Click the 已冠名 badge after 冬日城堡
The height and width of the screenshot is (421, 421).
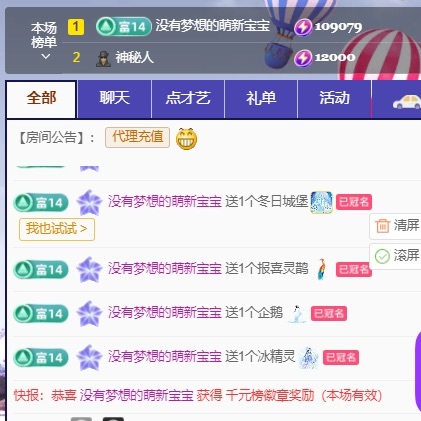354,202
